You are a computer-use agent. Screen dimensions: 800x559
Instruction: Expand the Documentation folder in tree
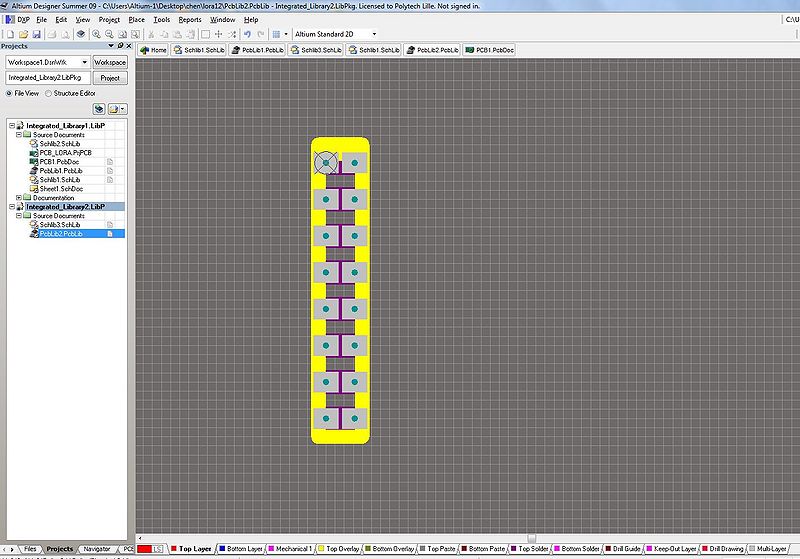(19, 197)
